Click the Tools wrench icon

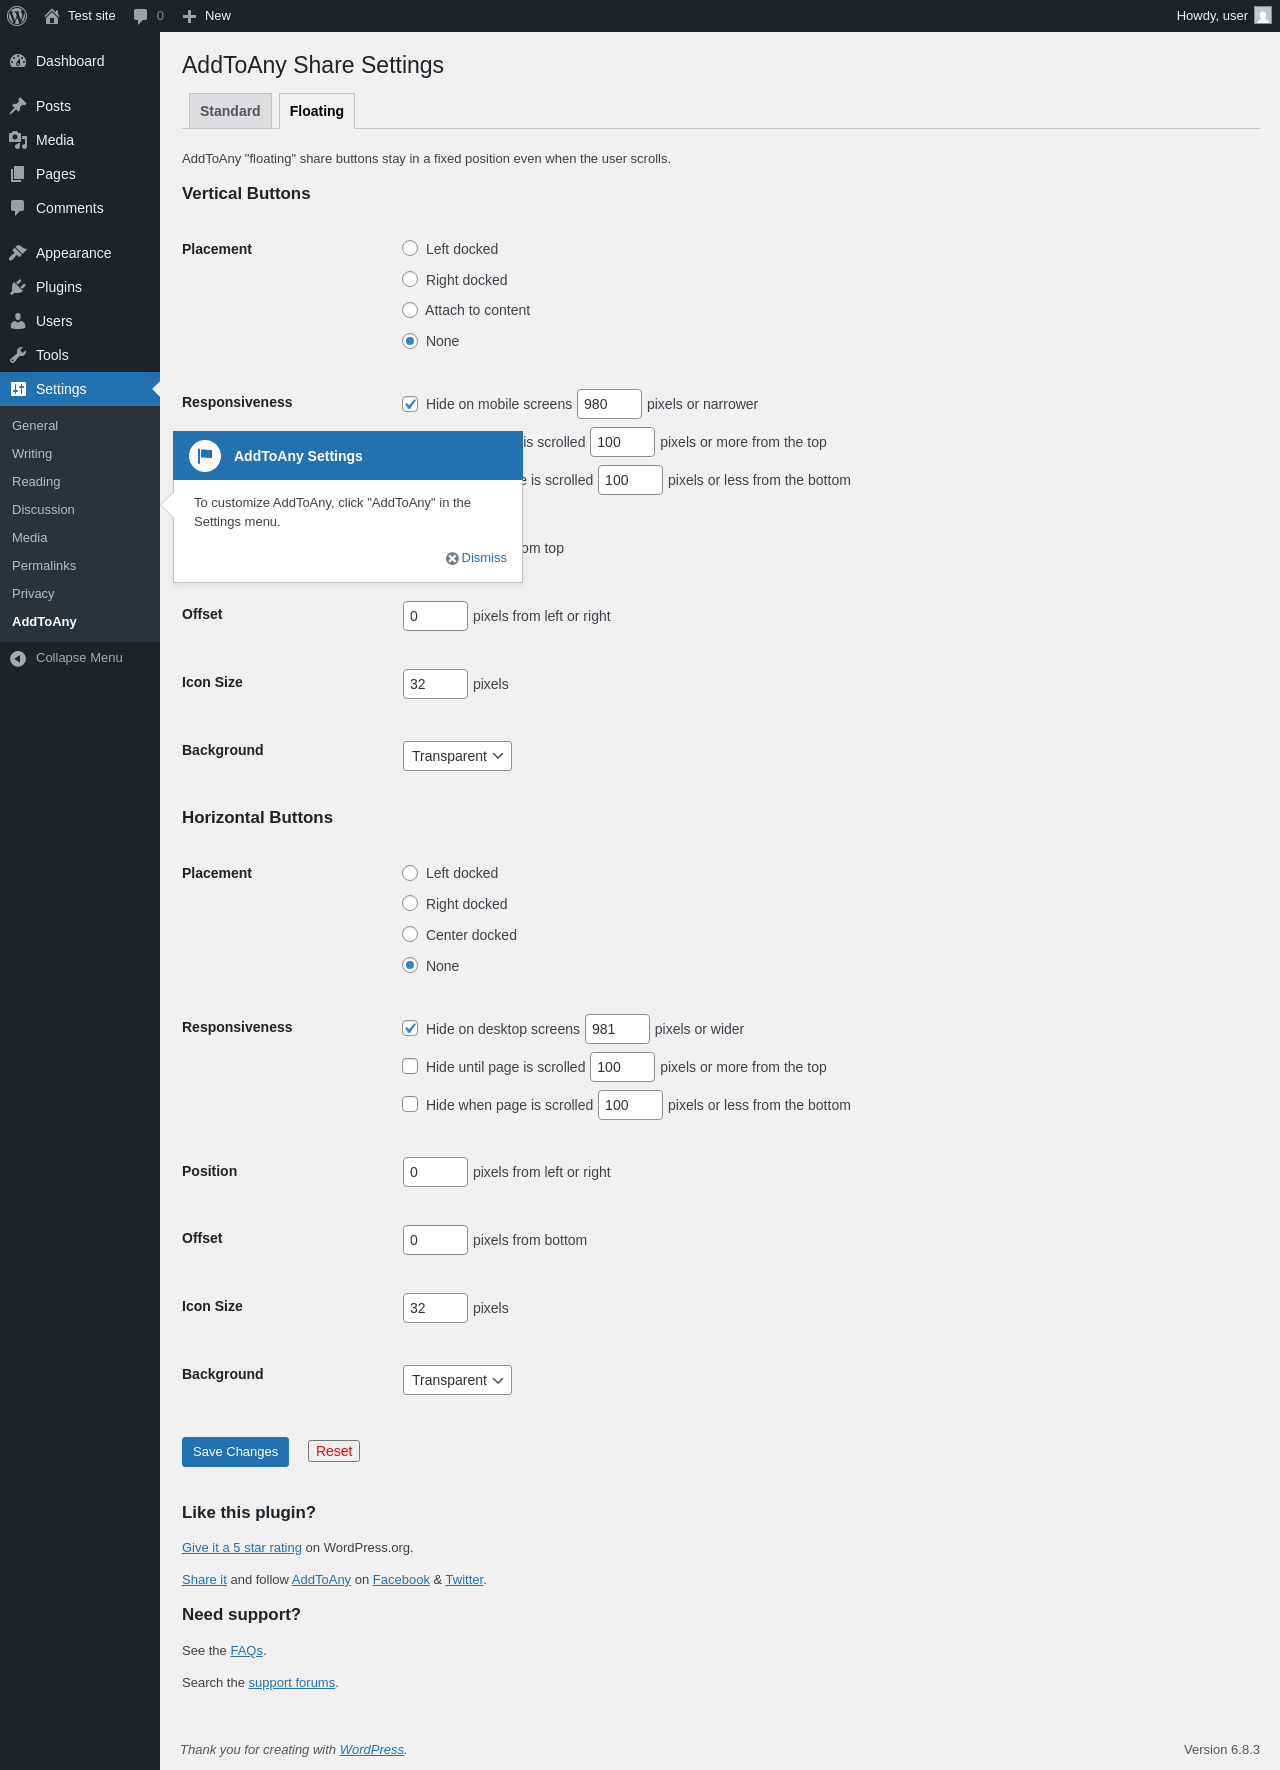point(18,355)
